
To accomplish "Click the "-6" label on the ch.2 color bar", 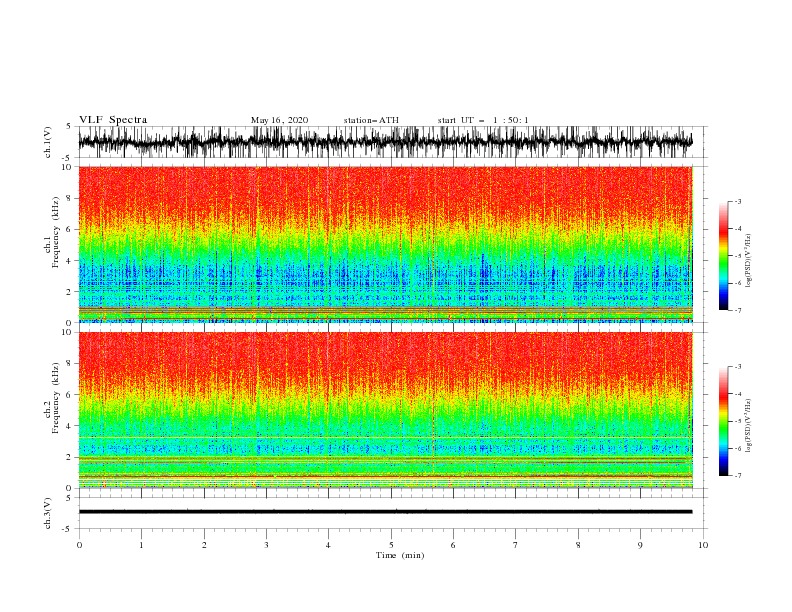I will [x=737, y=448].
